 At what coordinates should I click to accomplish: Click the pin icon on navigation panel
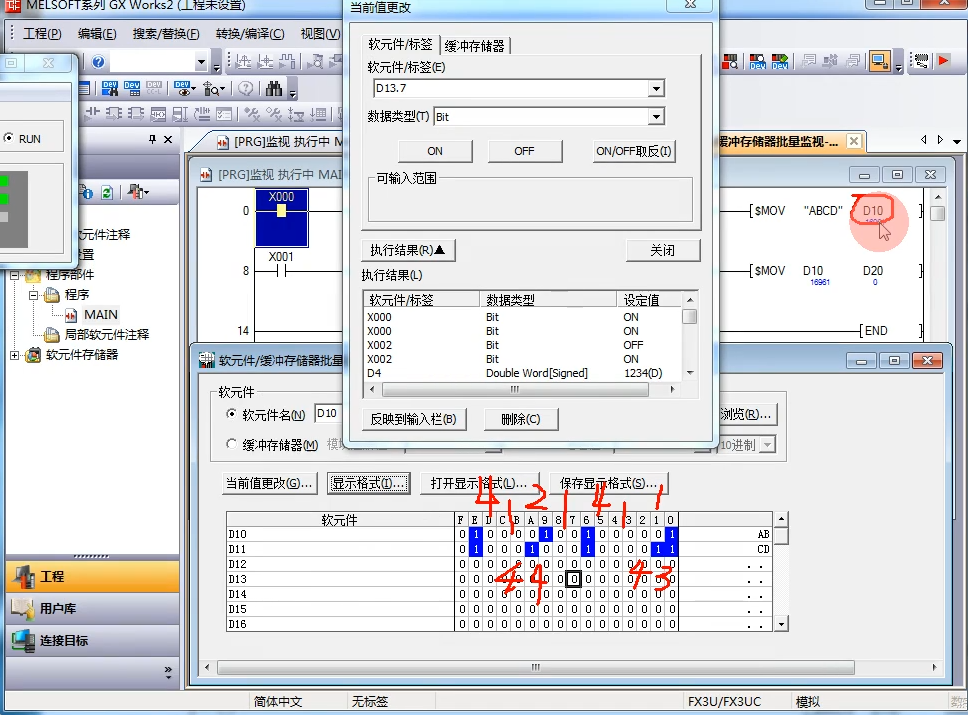click(x=153, y=139)
